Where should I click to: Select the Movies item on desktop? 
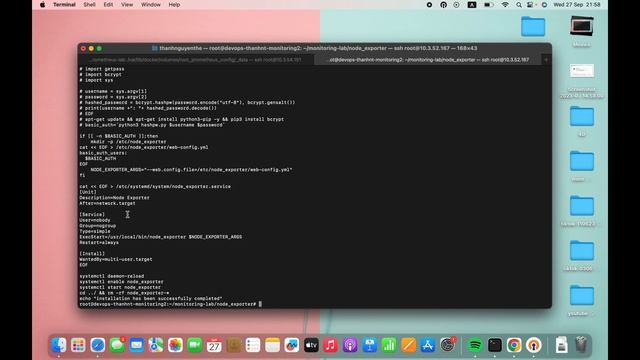coord(582,31)
